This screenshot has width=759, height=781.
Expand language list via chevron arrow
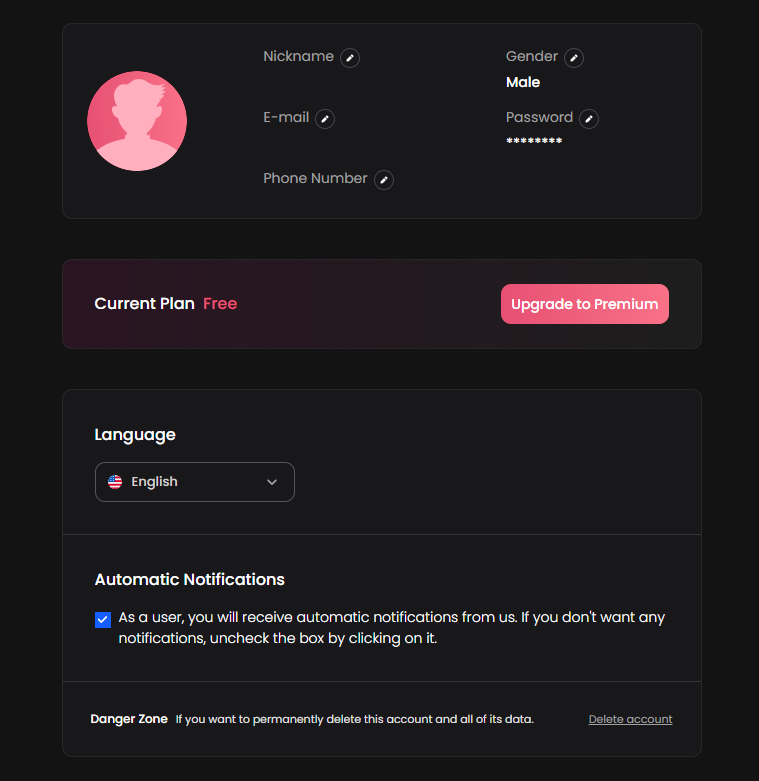click(272, 482)
